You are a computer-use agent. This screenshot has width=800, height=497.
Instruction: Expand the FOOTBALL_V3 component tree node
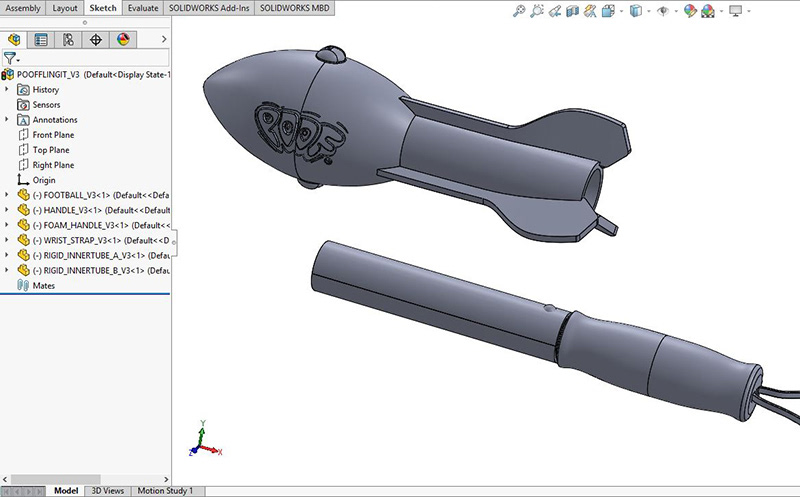click(8, 195)
